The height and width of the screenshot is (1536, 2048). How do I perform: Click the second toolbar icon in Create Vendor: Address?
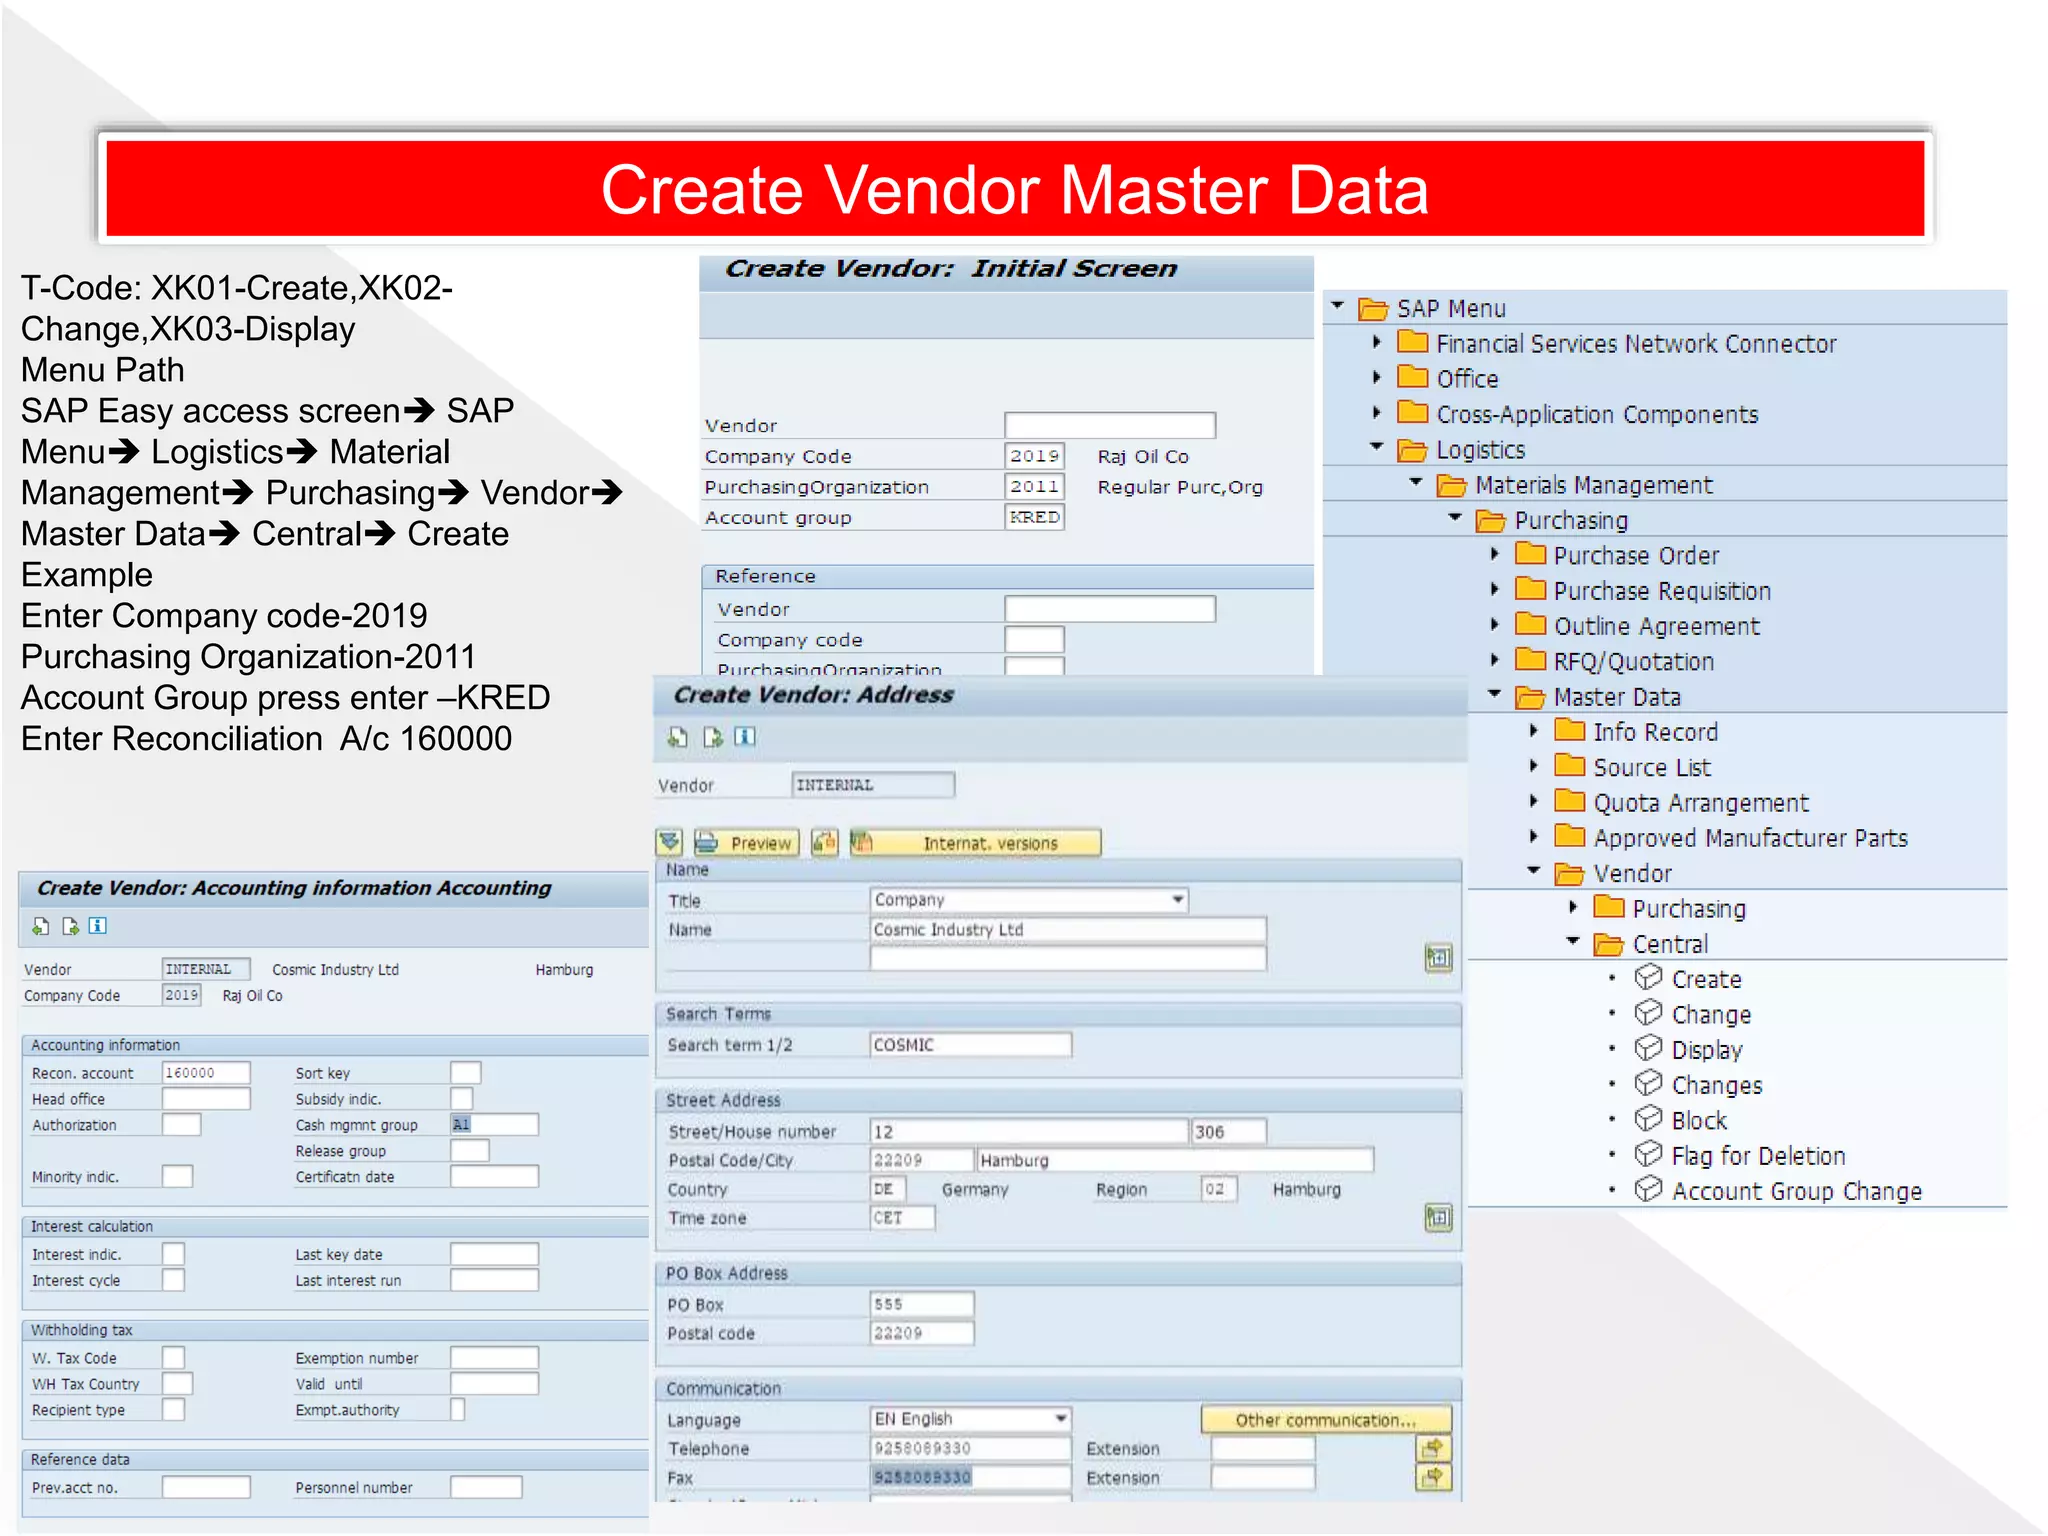(712, 737)
